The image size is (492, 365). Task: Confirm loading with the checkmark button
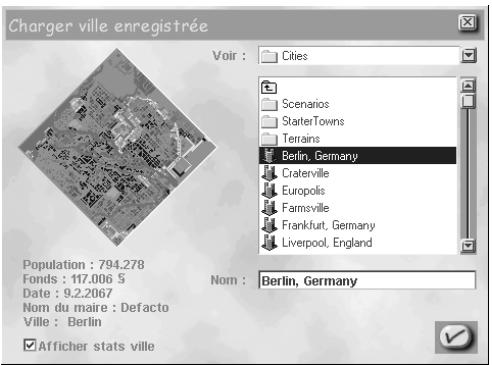[x=456, y=337]
